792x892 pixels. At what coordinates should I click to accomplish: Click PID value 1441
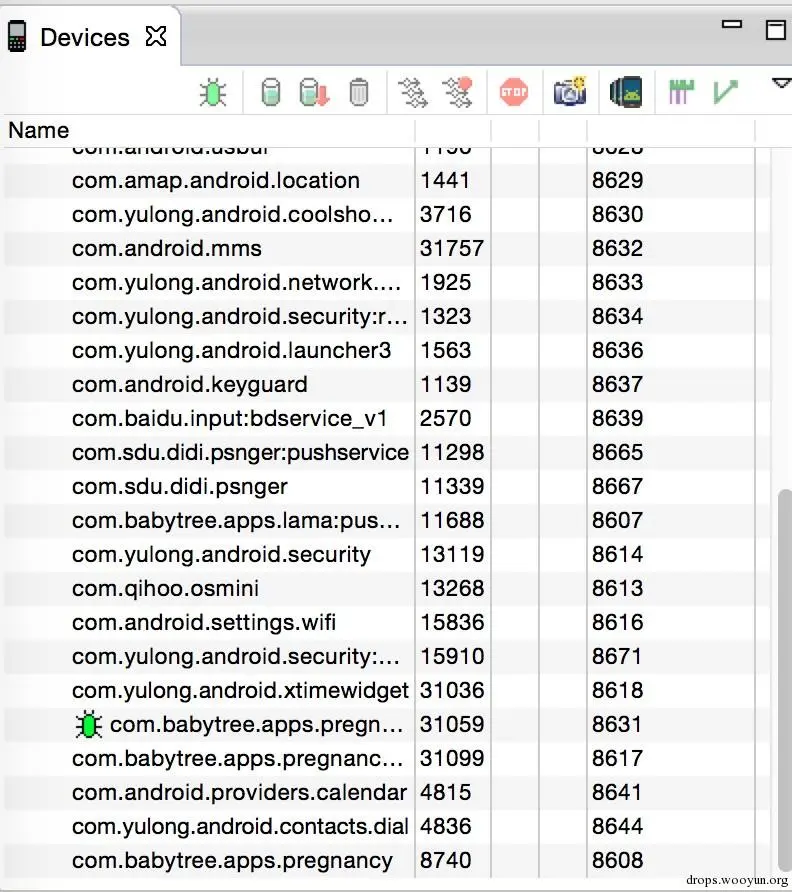[445, 181]
